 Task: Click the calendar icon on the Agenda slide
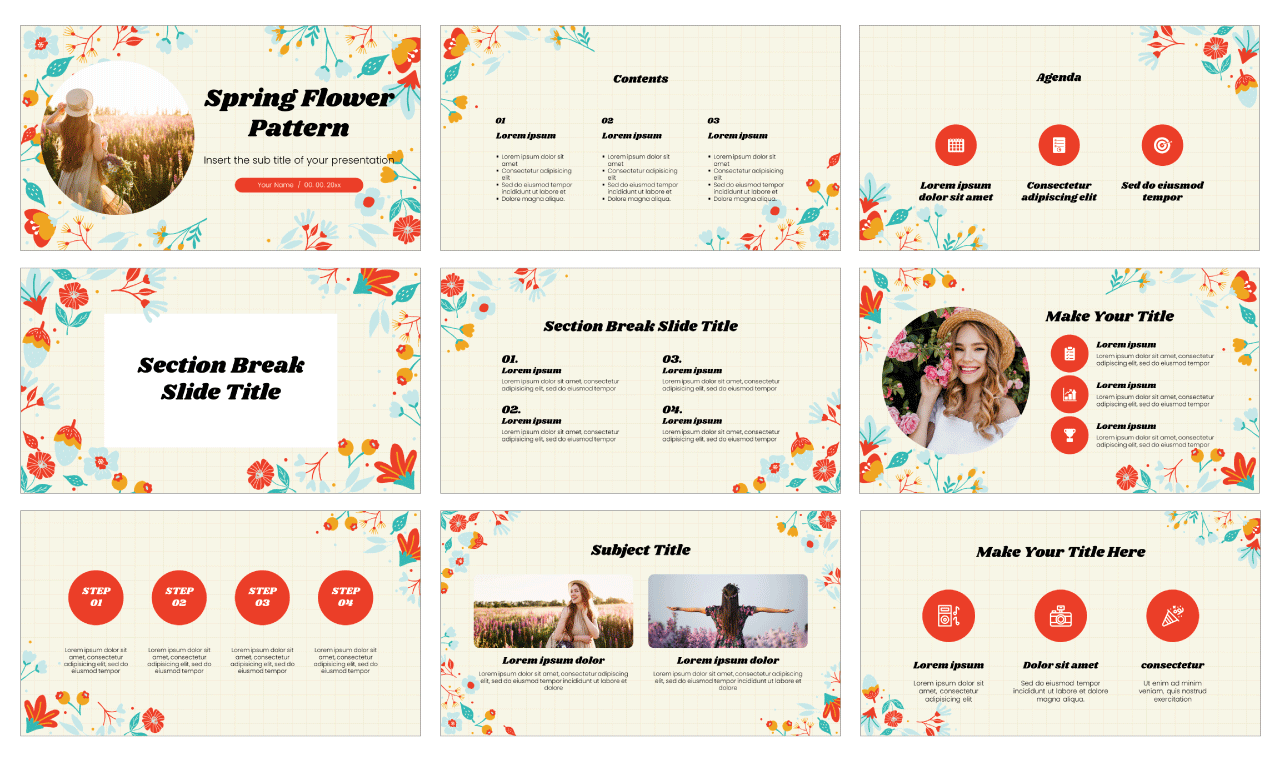(x=956, y=146)
